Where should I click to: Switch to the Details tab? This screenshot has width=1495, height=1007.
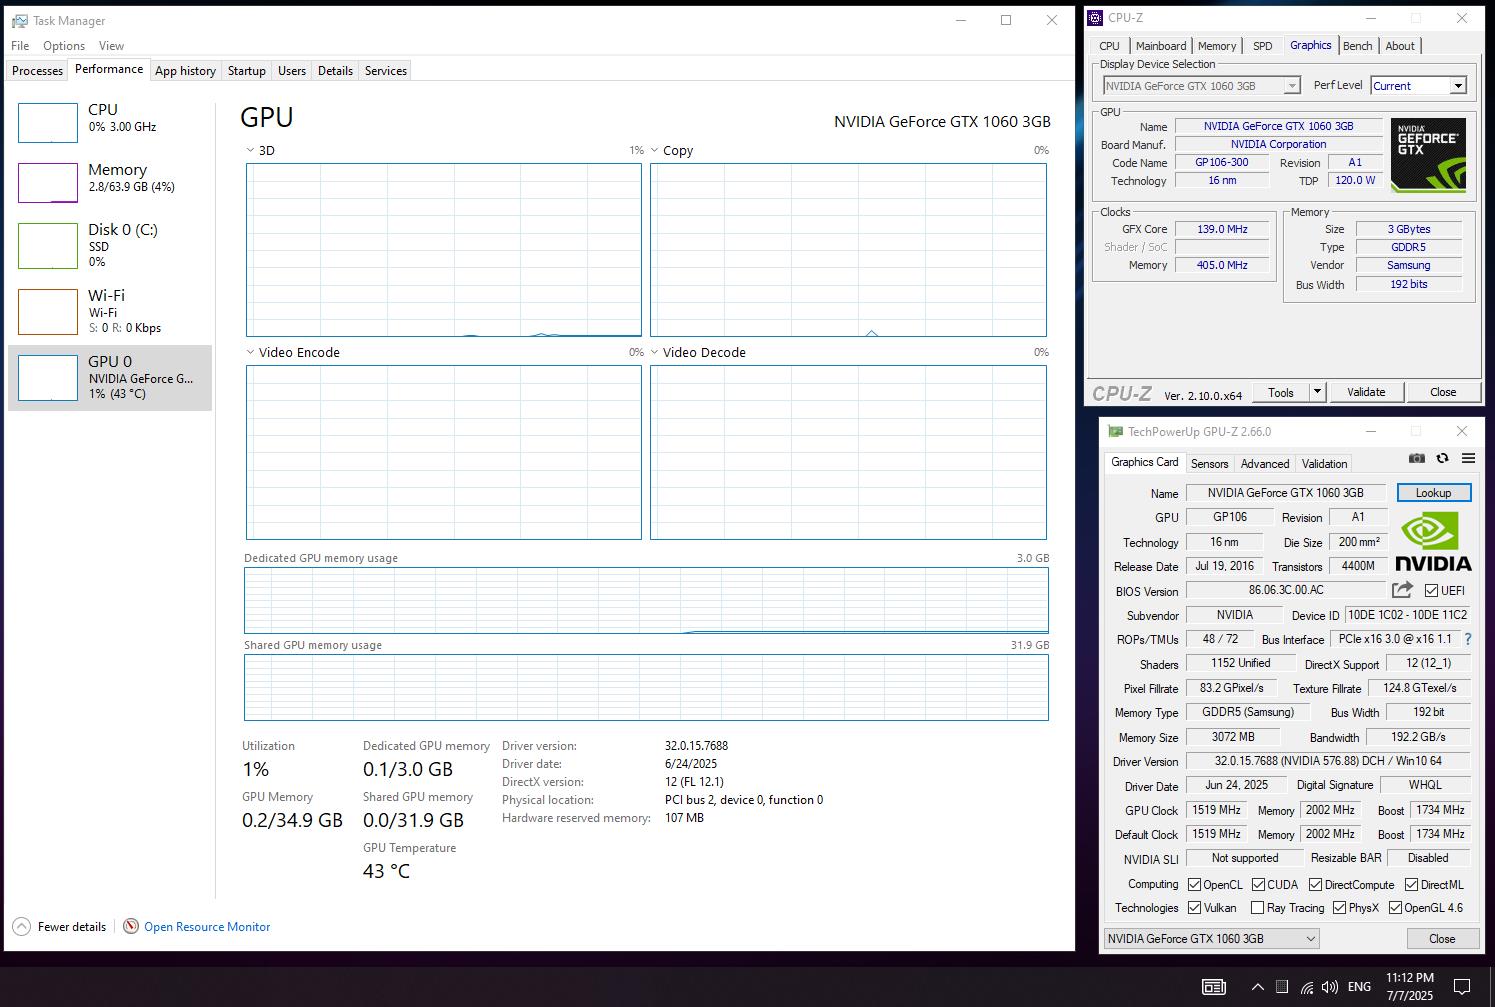click(x=335, y=71)
